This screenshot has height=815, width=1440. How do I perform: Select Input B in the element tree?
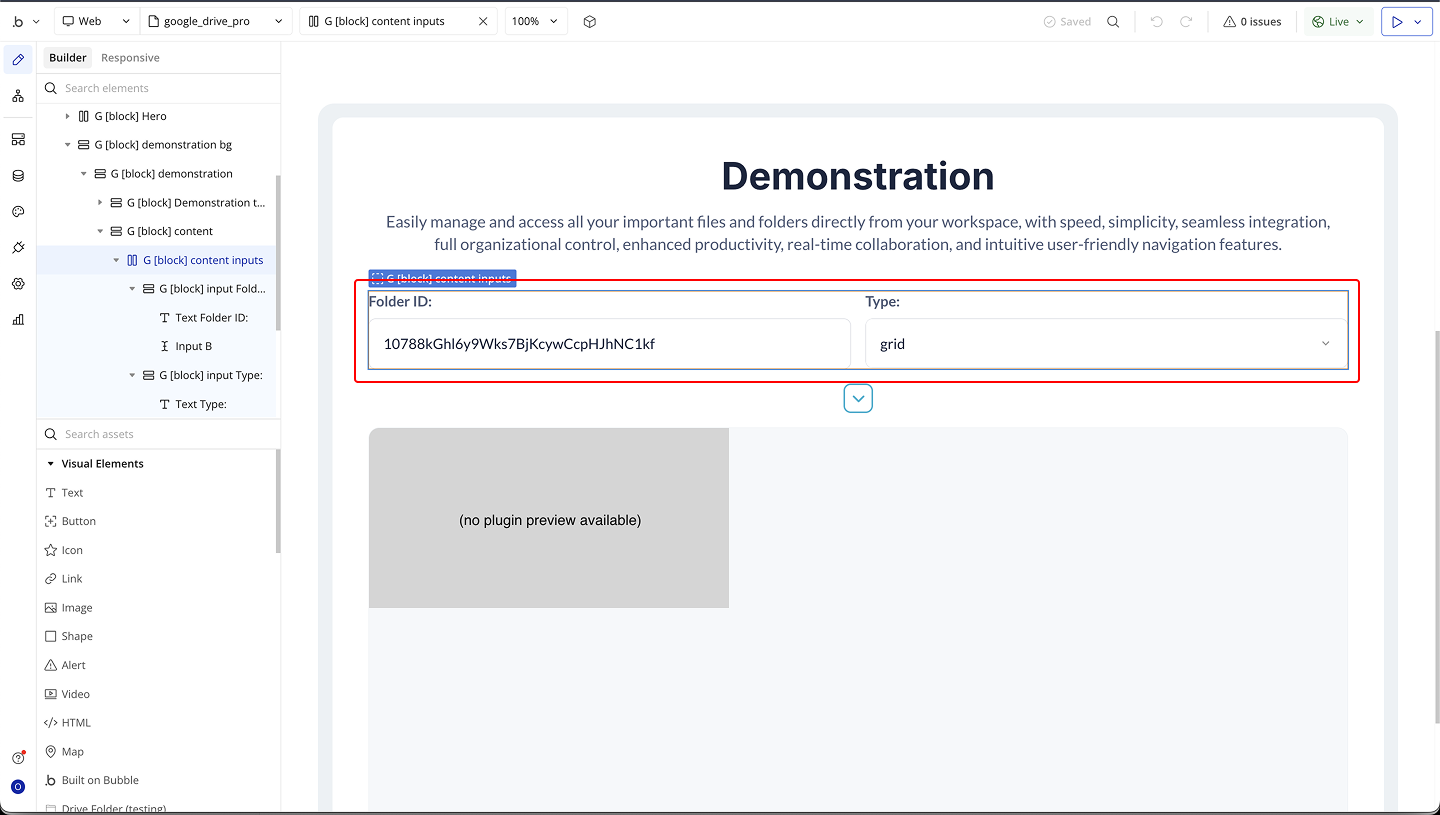coord(193,346)
